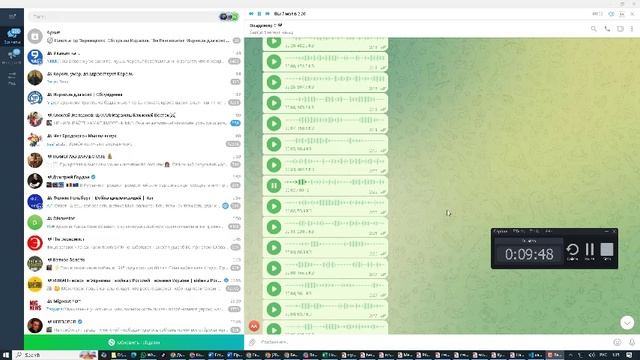The height and width of the screenshot is (360, 640).
Task: Open the Windows notification center
Action: point(629,355)
